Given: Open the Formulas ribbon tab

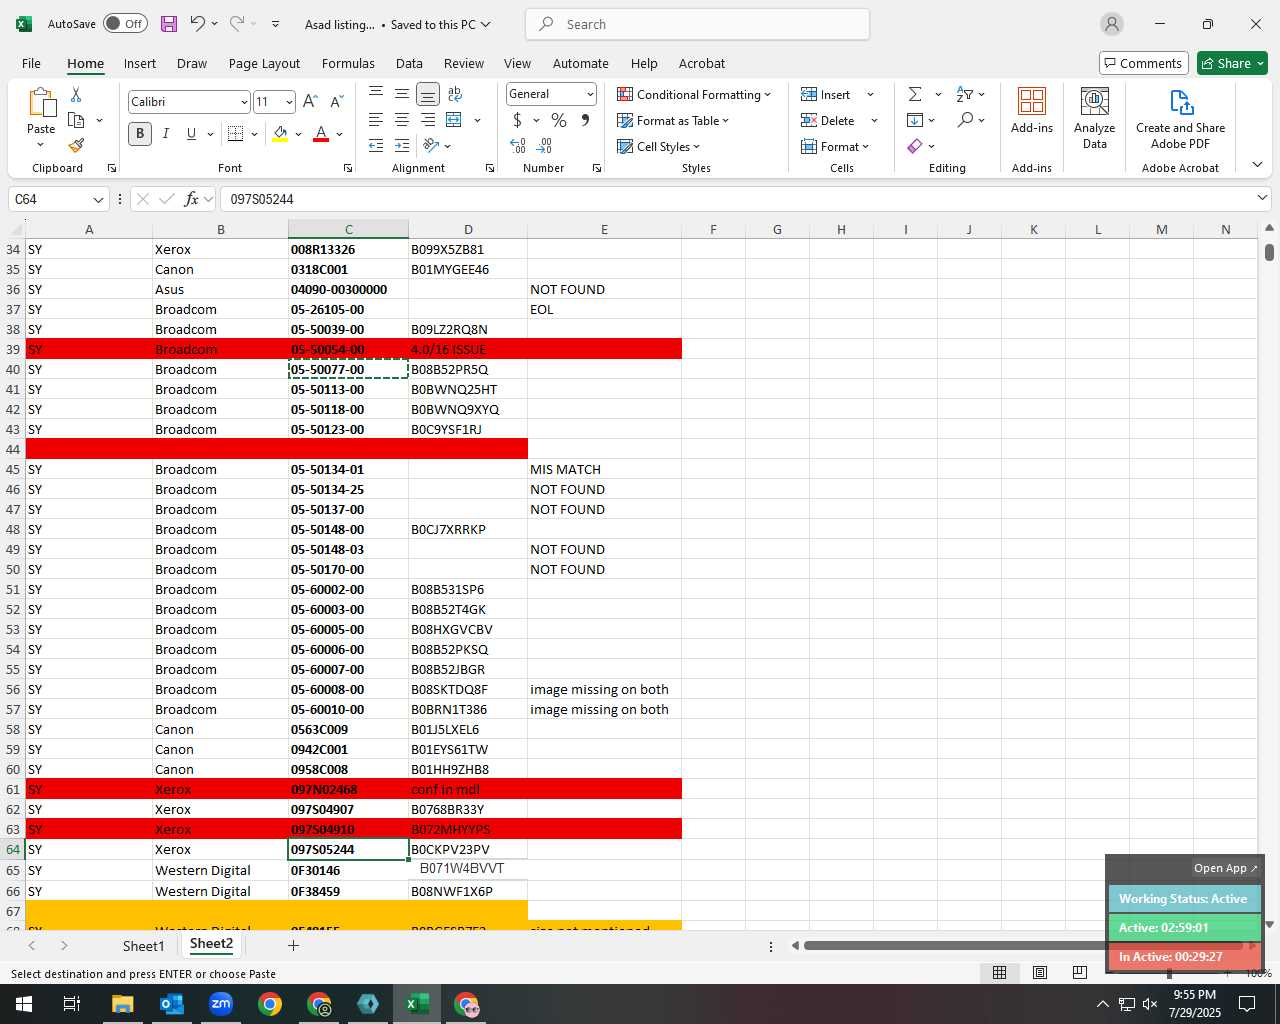Looking at the screenshot, I should coord(348,63).
